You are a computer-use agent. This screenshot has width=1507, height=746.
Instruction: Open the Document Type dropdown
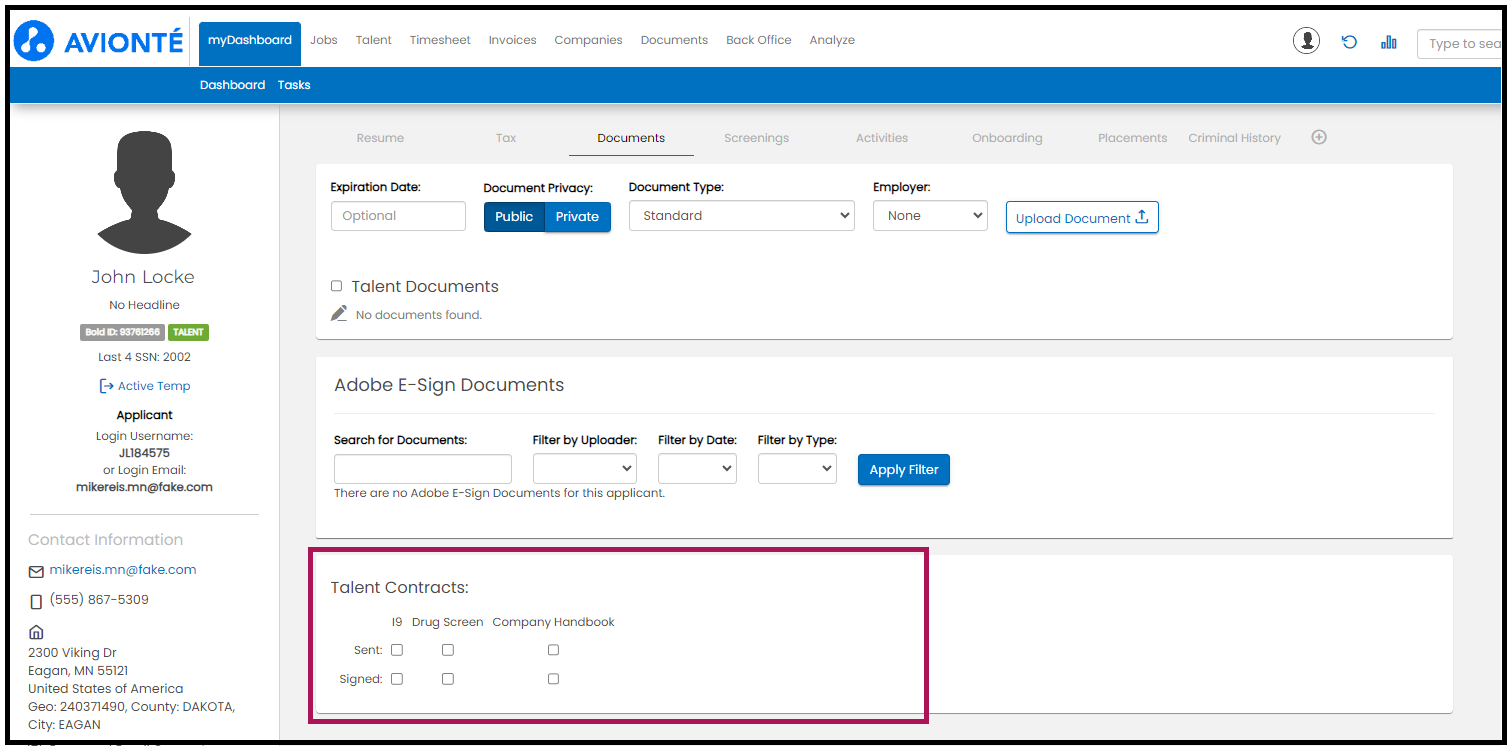coord(741,216)
